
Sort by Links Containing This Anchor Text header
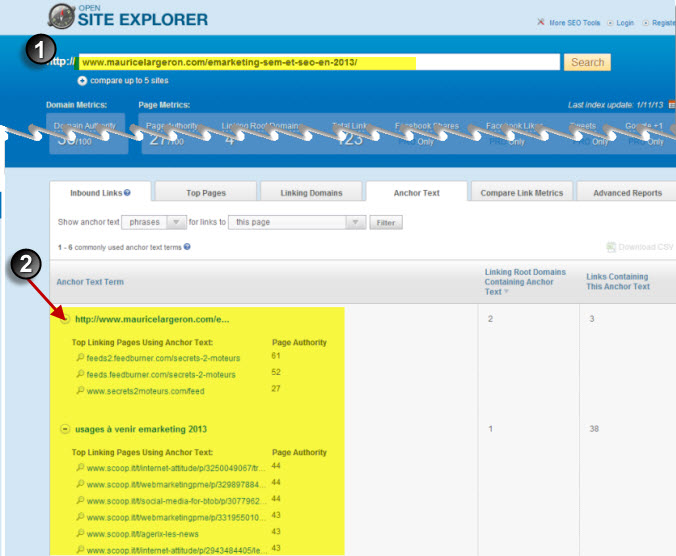[618, 281]
